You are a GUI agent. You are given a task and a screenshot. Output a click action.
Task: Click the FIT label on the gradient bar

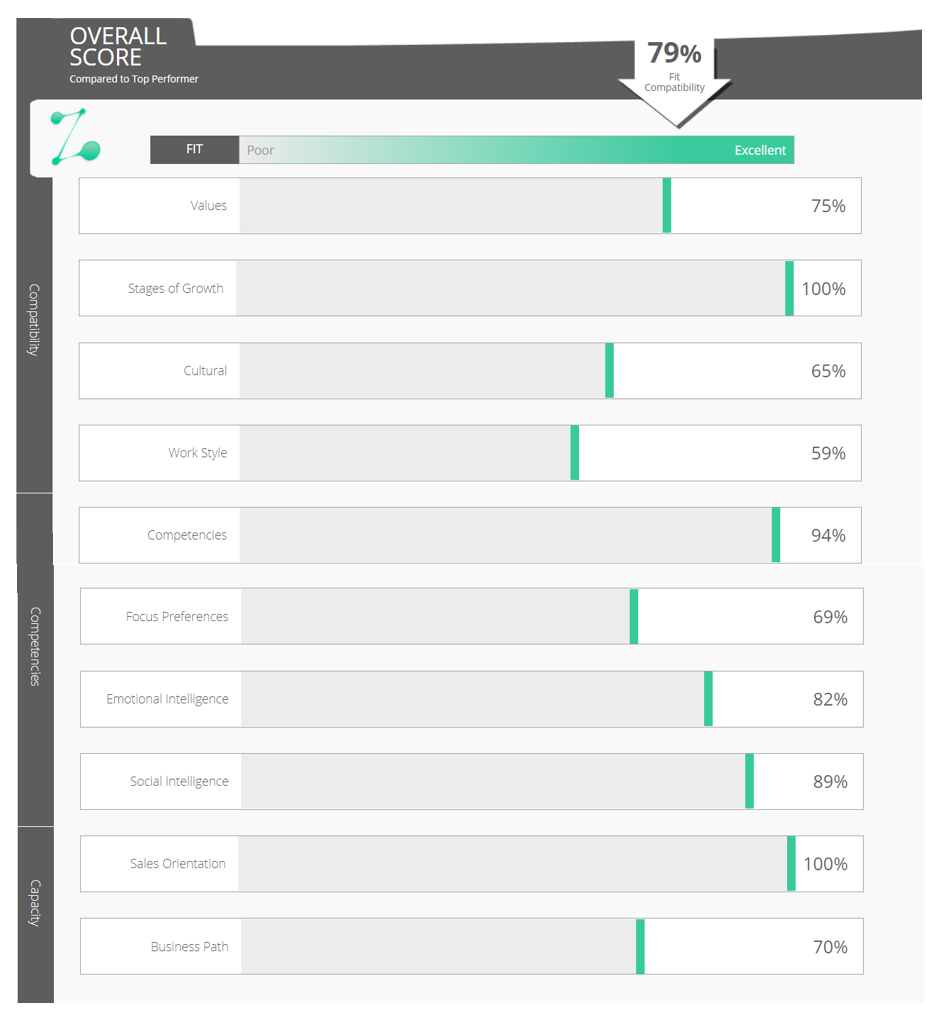point(195,150)
